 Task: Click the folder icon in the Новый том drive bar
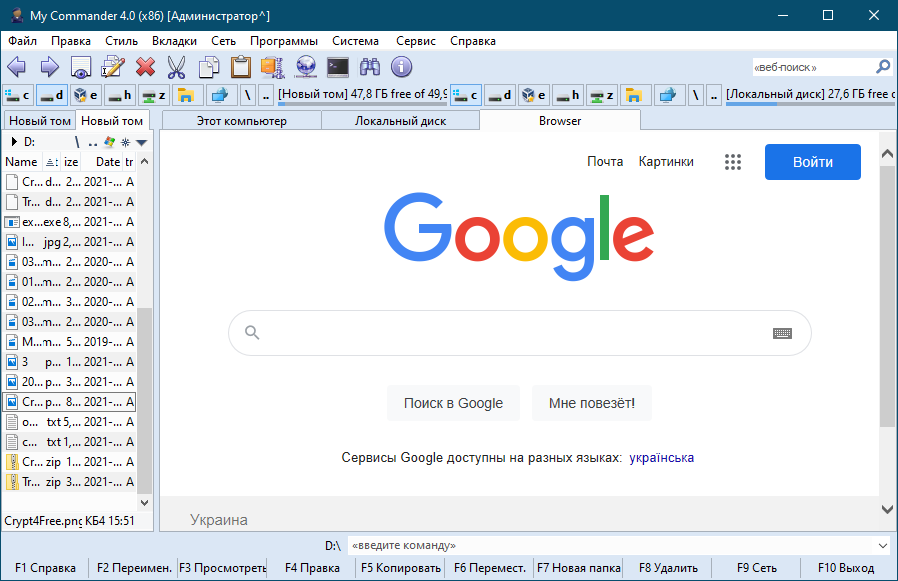pyautogui.click(x=186, y=95)
